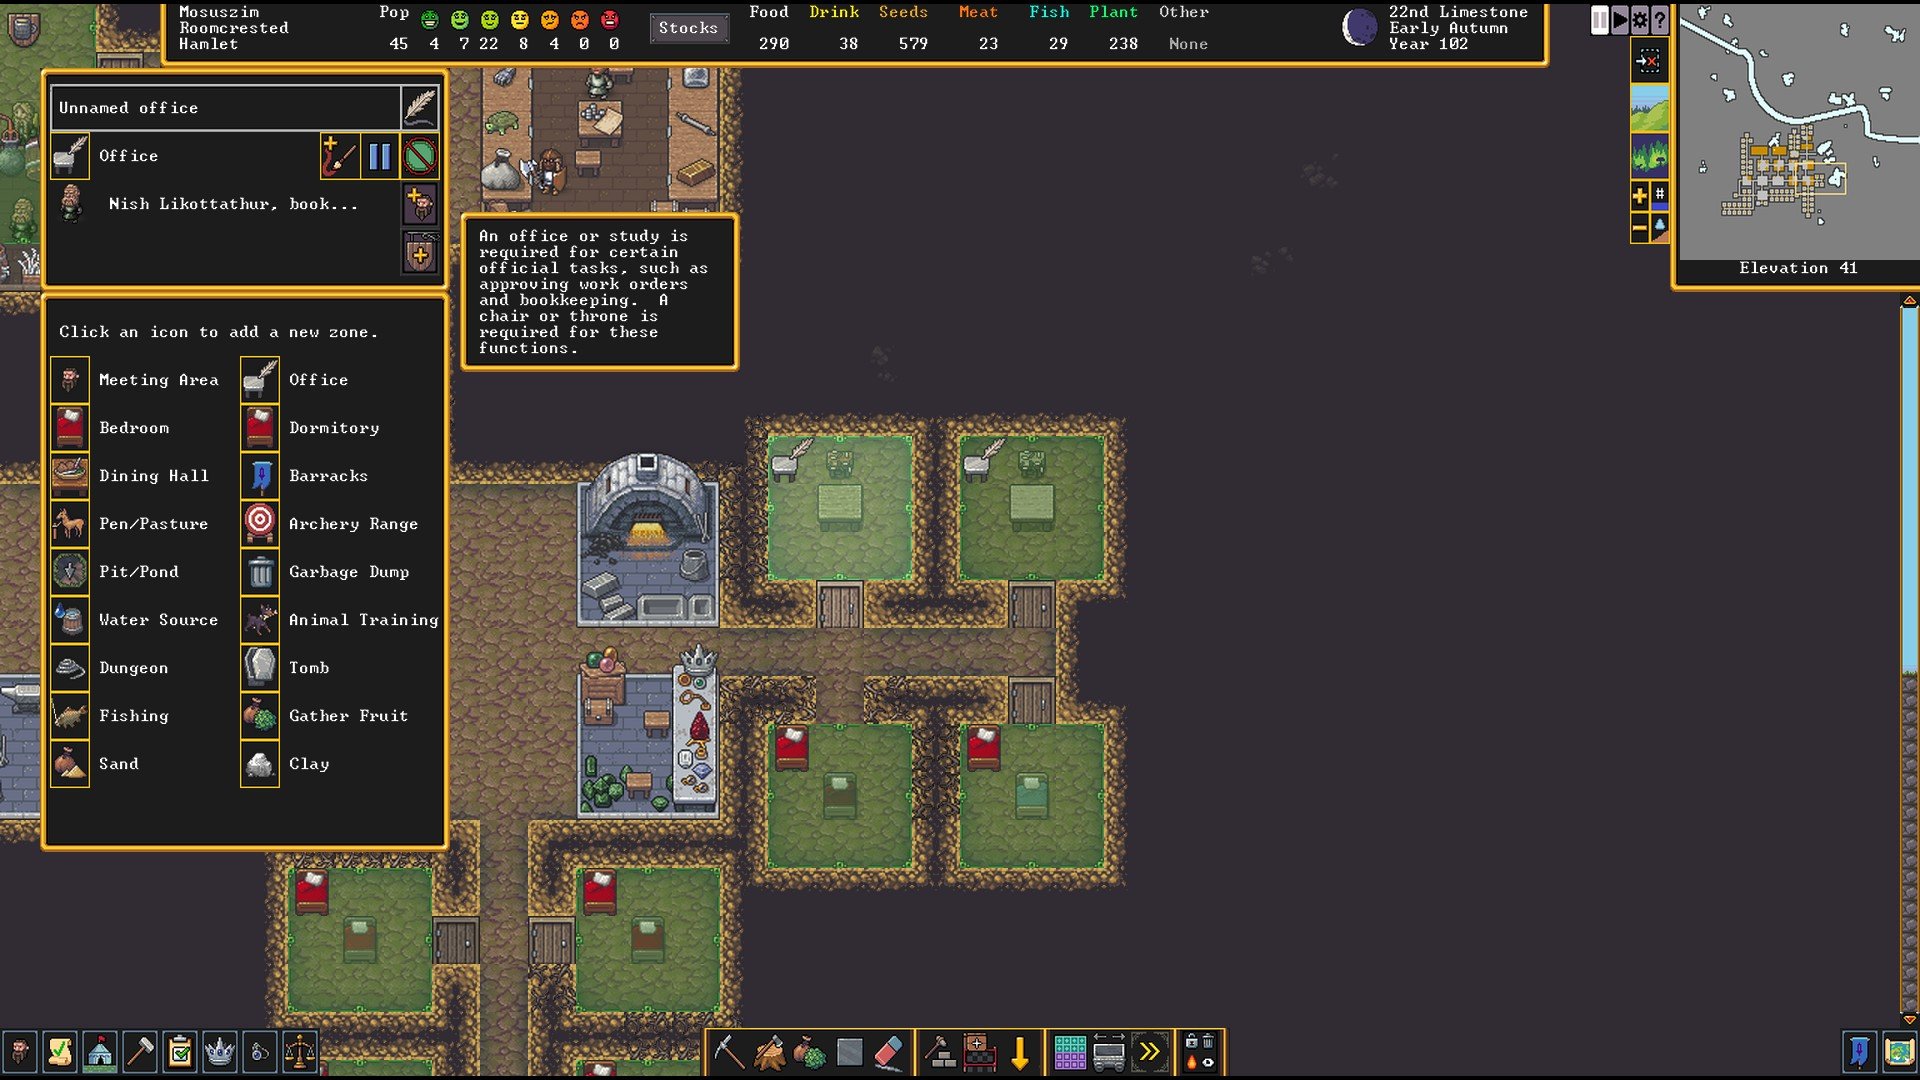1920x1080 pixels.
Task: Select Bedroom from zone list
Action: [x=133, y=427]
